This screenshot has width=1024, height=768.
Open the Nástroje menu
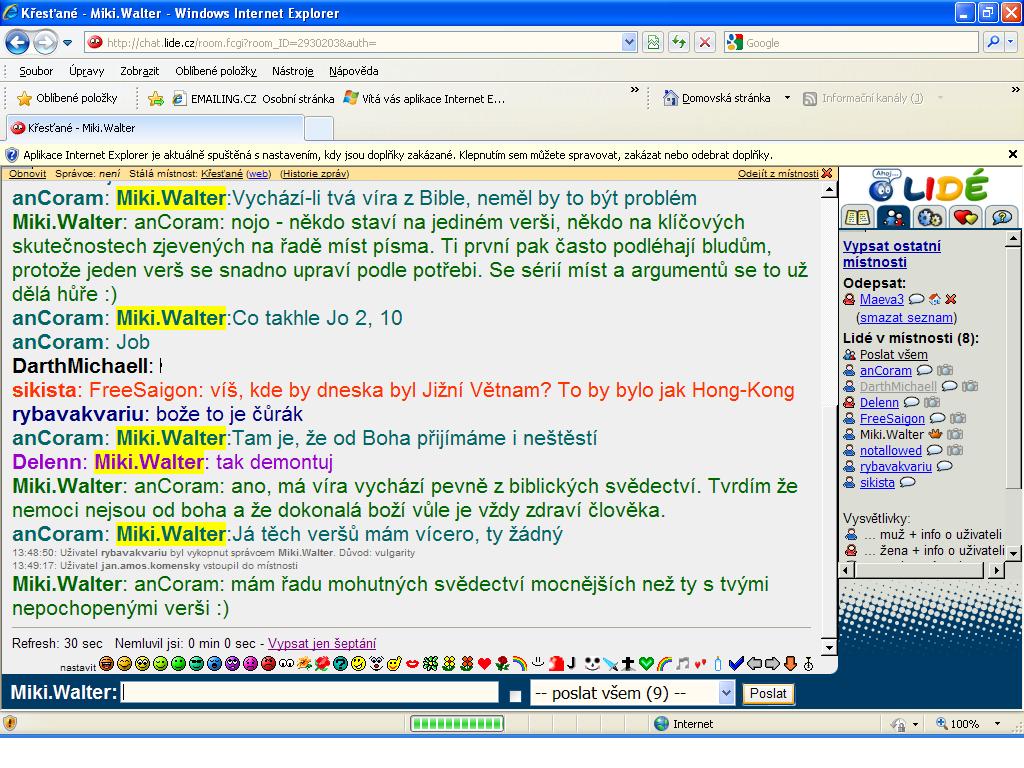293,71
